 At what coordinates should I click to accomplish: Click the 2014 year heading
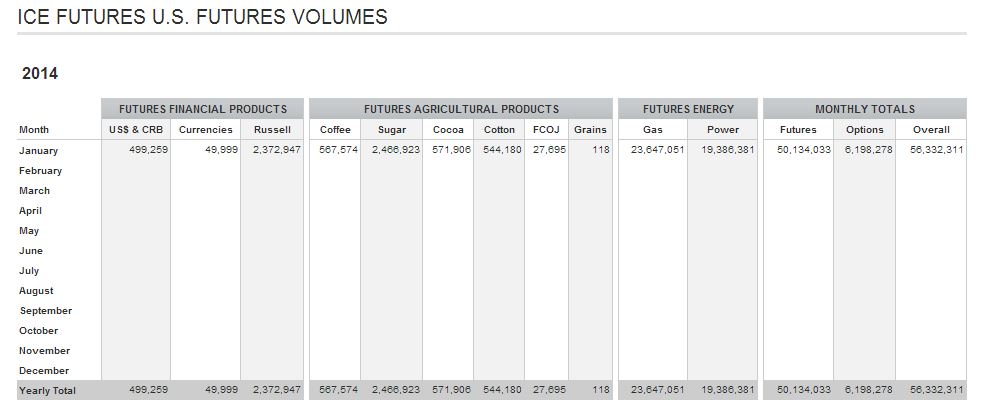point(40,74)
